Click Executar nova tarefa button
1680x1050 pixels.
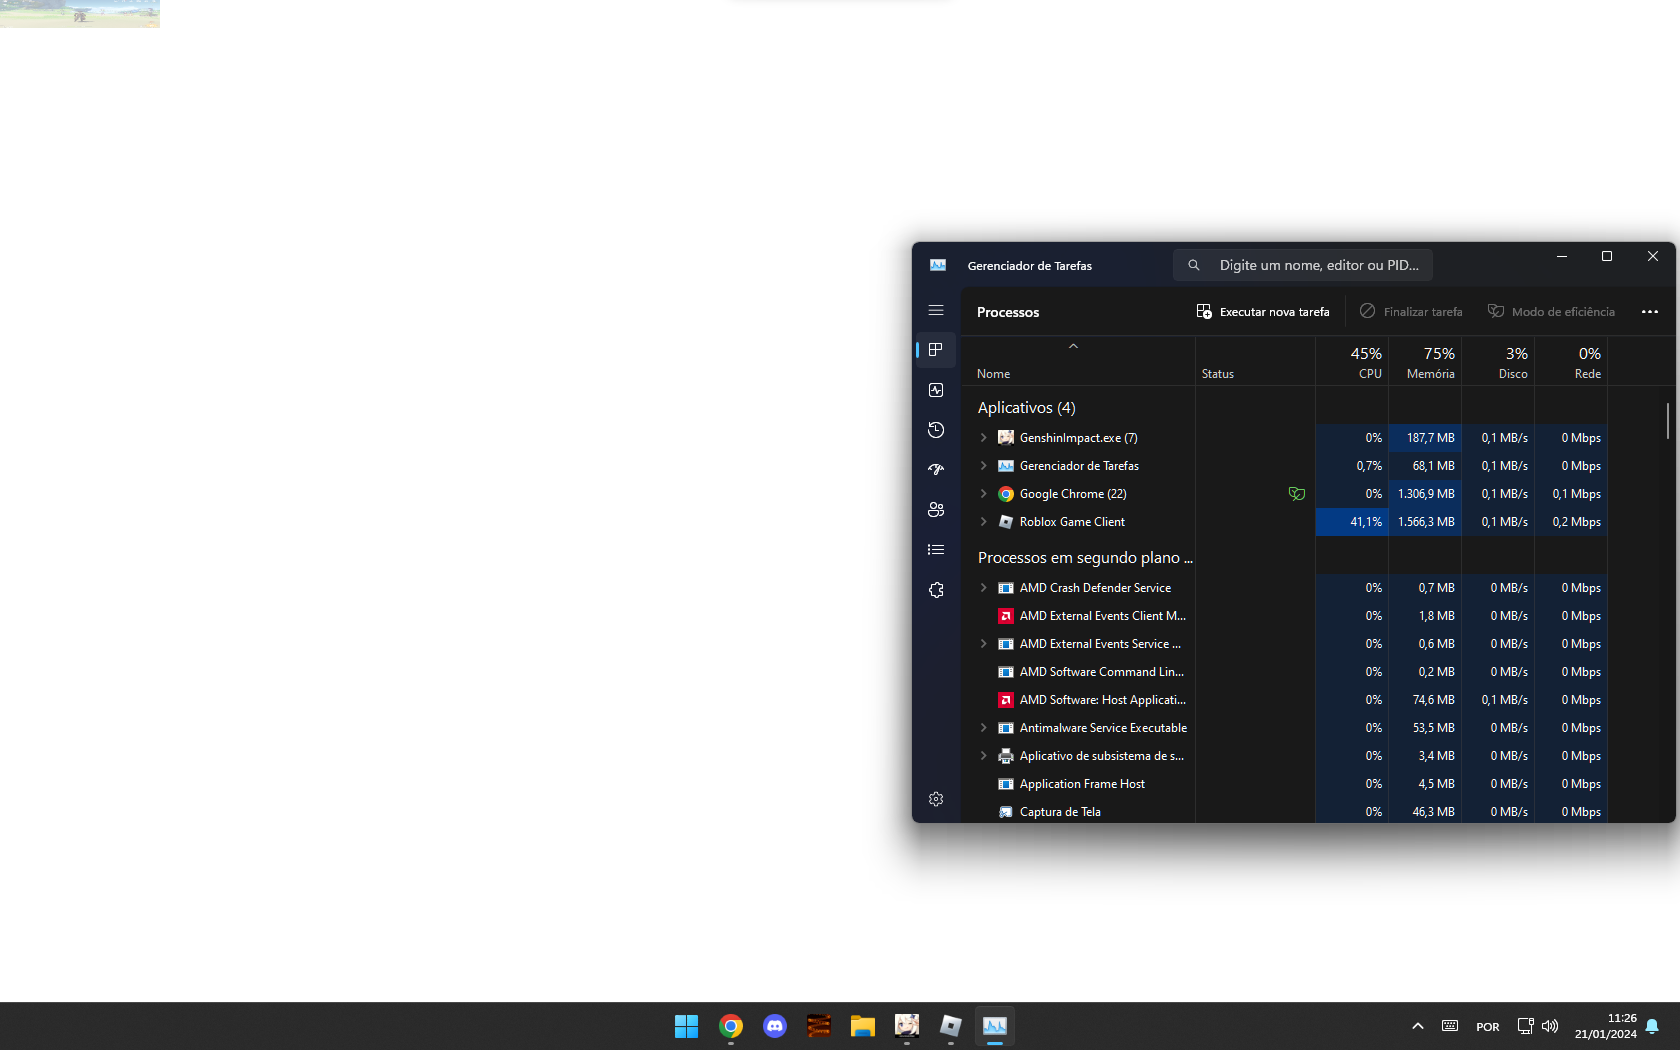1263,312
